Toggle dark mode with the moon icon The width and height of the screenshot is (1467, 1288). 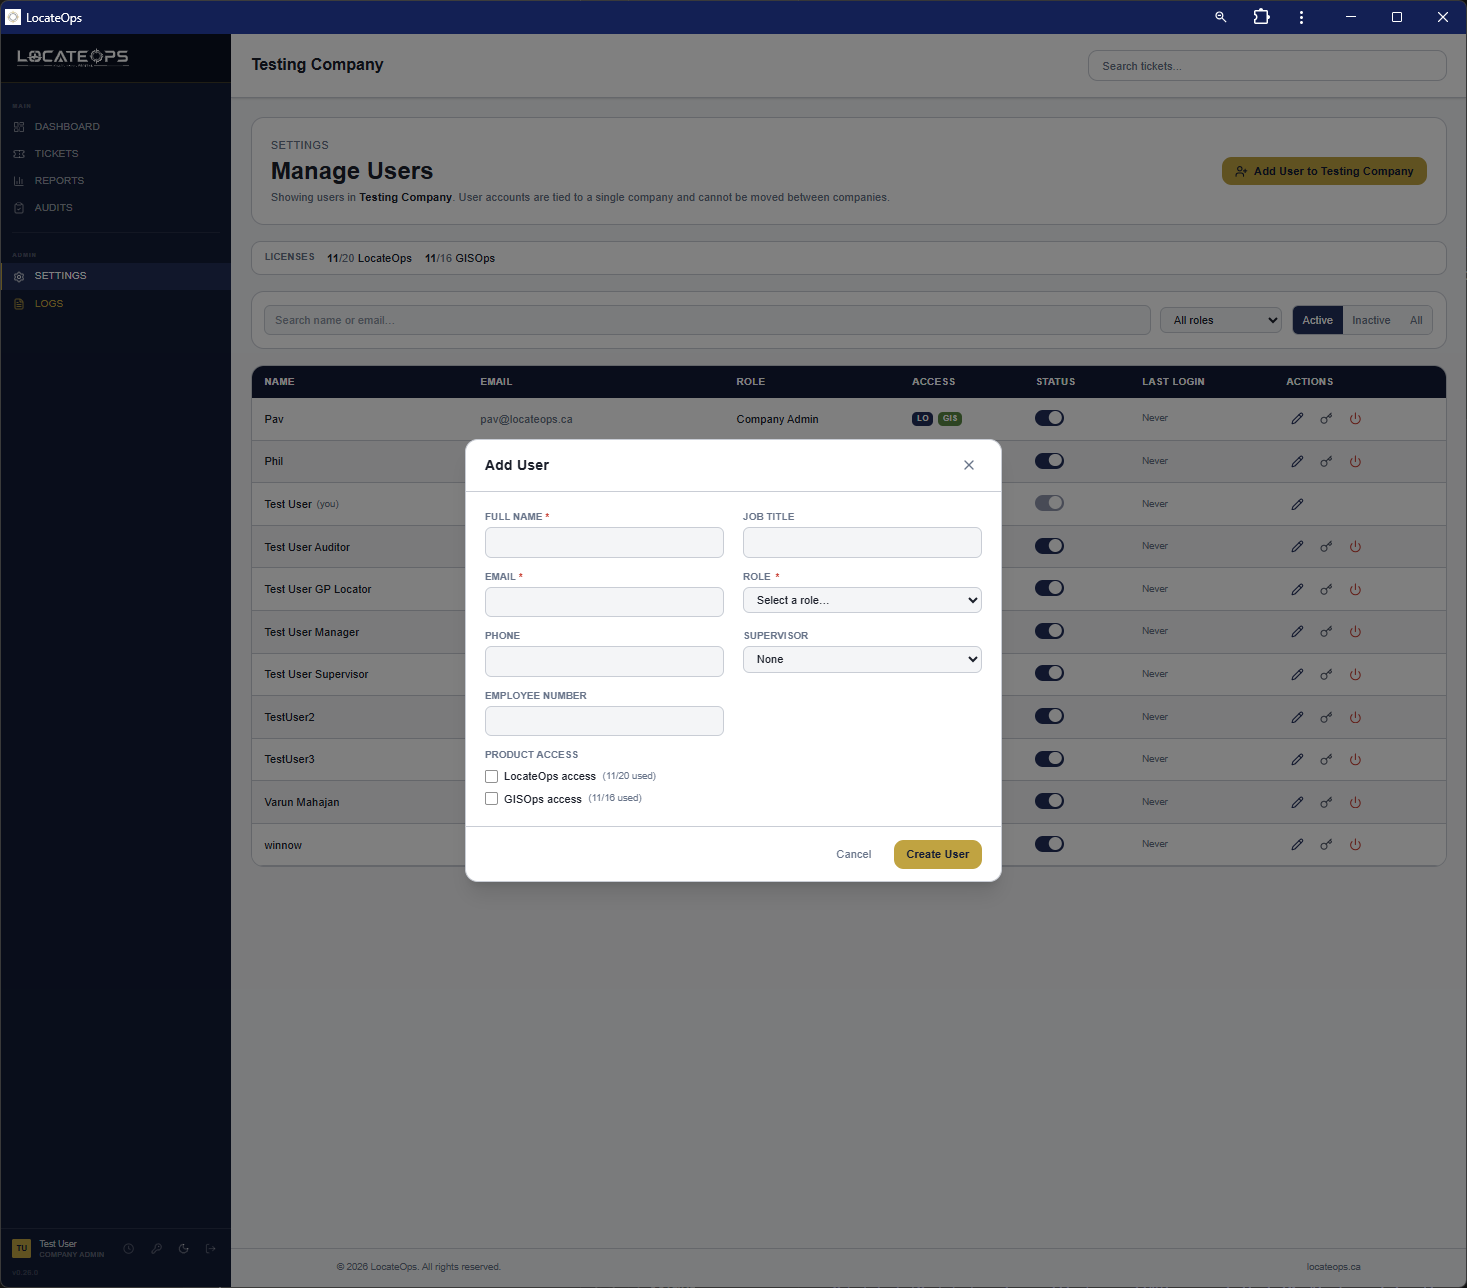(183, 1248)
